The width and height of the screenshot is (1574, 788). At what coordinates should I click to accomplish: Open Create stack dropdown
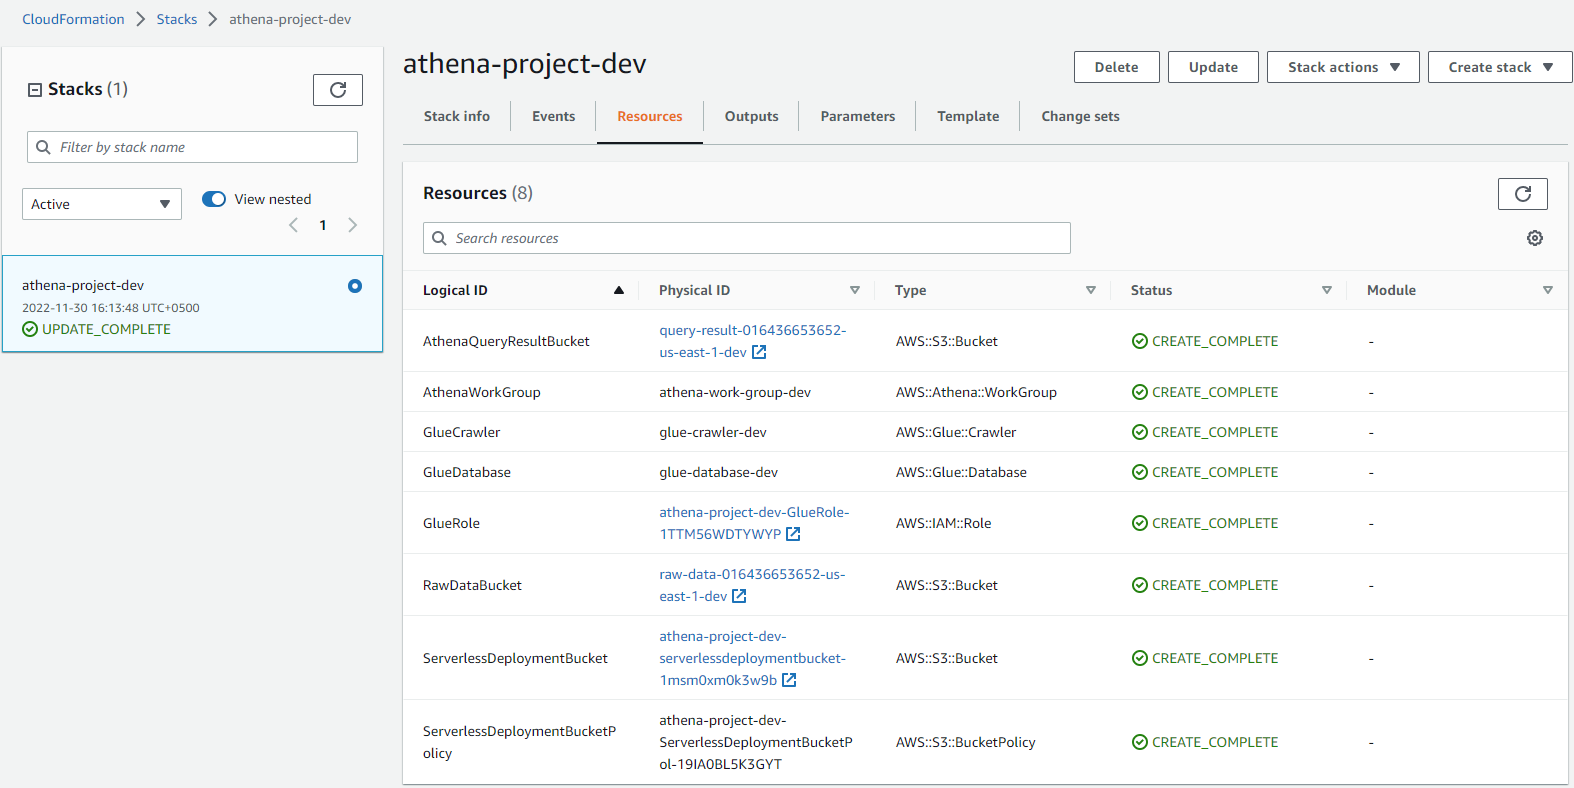1500,67
